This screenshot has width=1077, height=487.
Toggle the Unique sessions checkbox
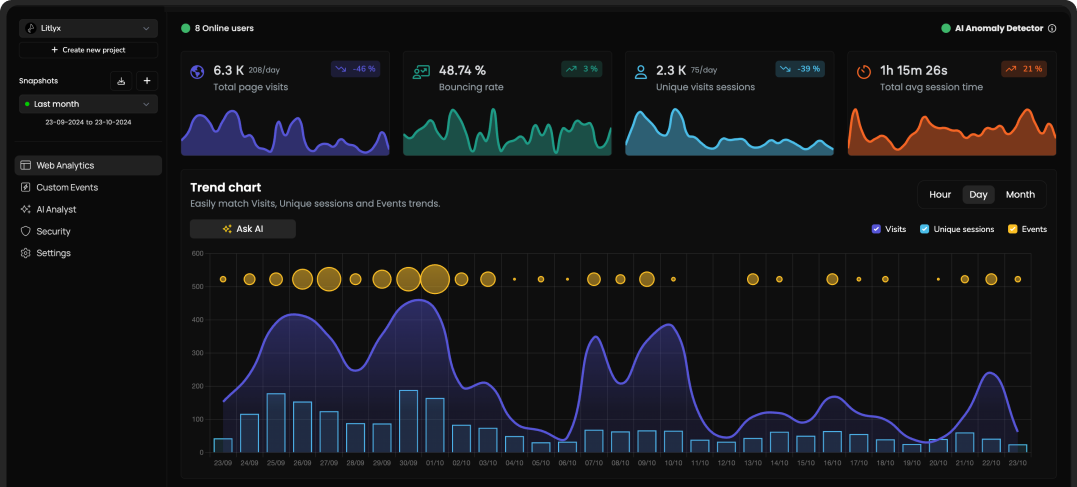tap(925, 229)
